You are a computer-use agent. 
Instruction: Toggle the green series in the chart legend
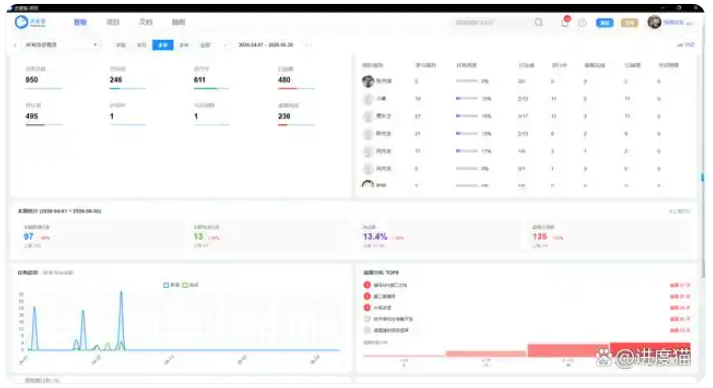tap(190, 285)
